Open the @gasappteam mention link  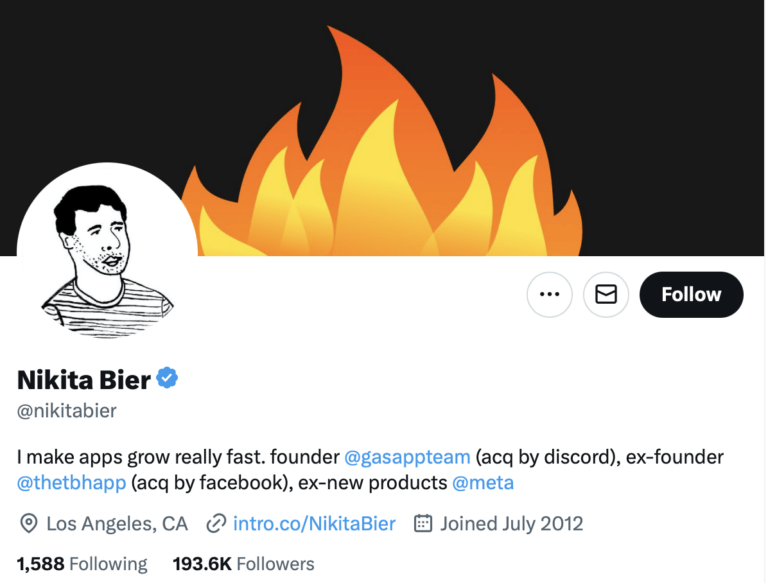click(407, 457)
